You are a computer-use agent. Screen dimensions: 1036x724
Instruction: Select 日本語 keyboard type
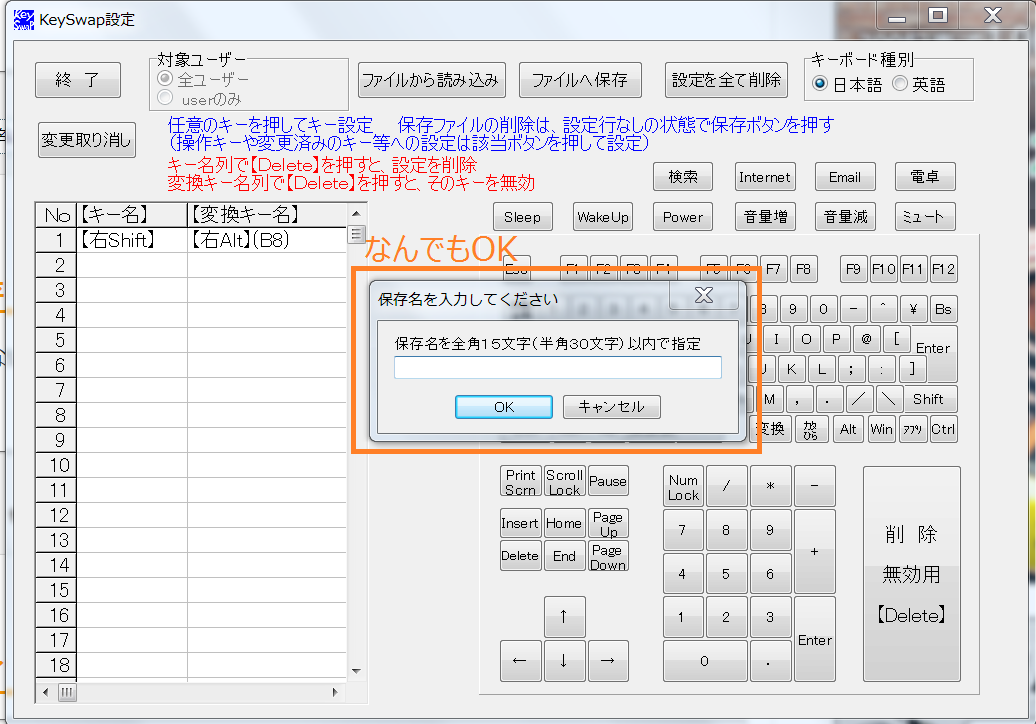coord(820,85)
